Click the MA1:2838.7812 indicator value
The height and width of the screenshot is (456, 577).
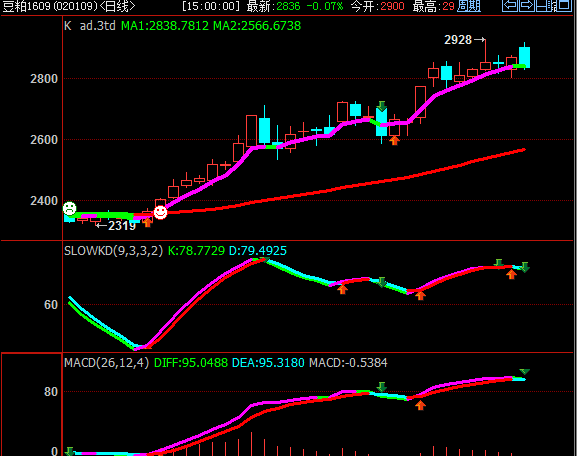pyautogui.click(x=165, y=26)
